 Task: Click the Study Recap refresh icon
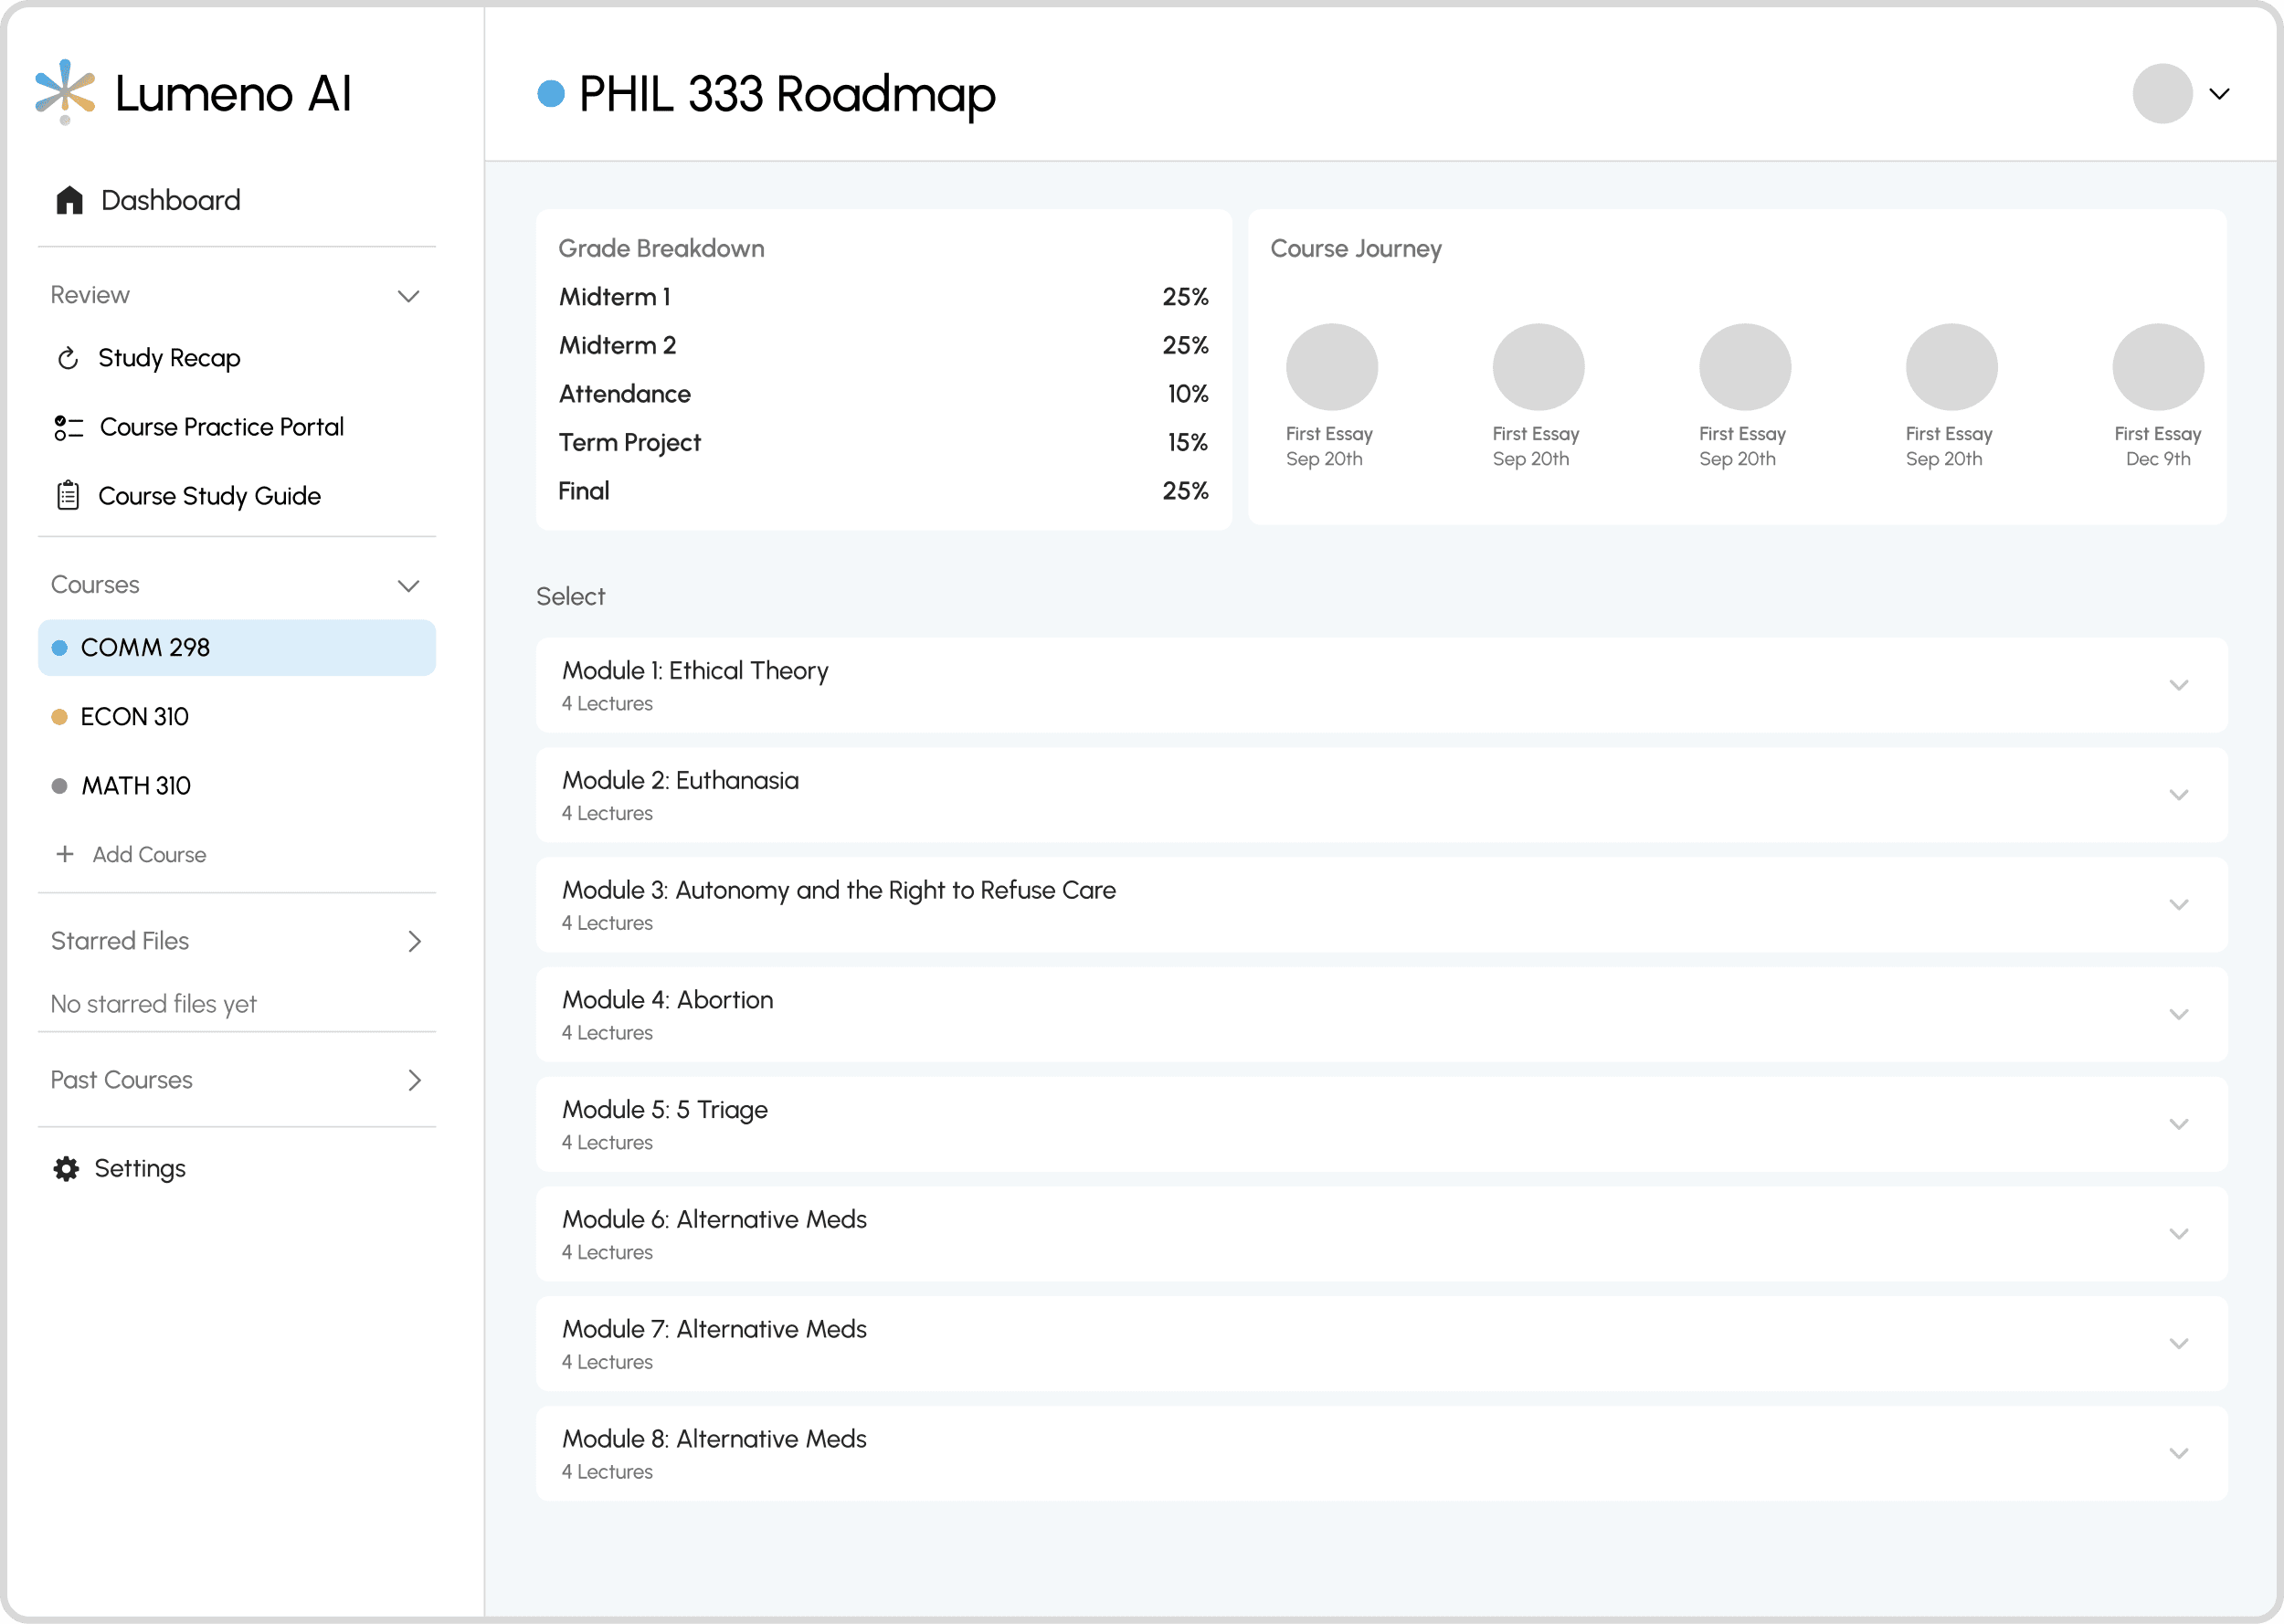pyautogui.click(x=68, y=358)
